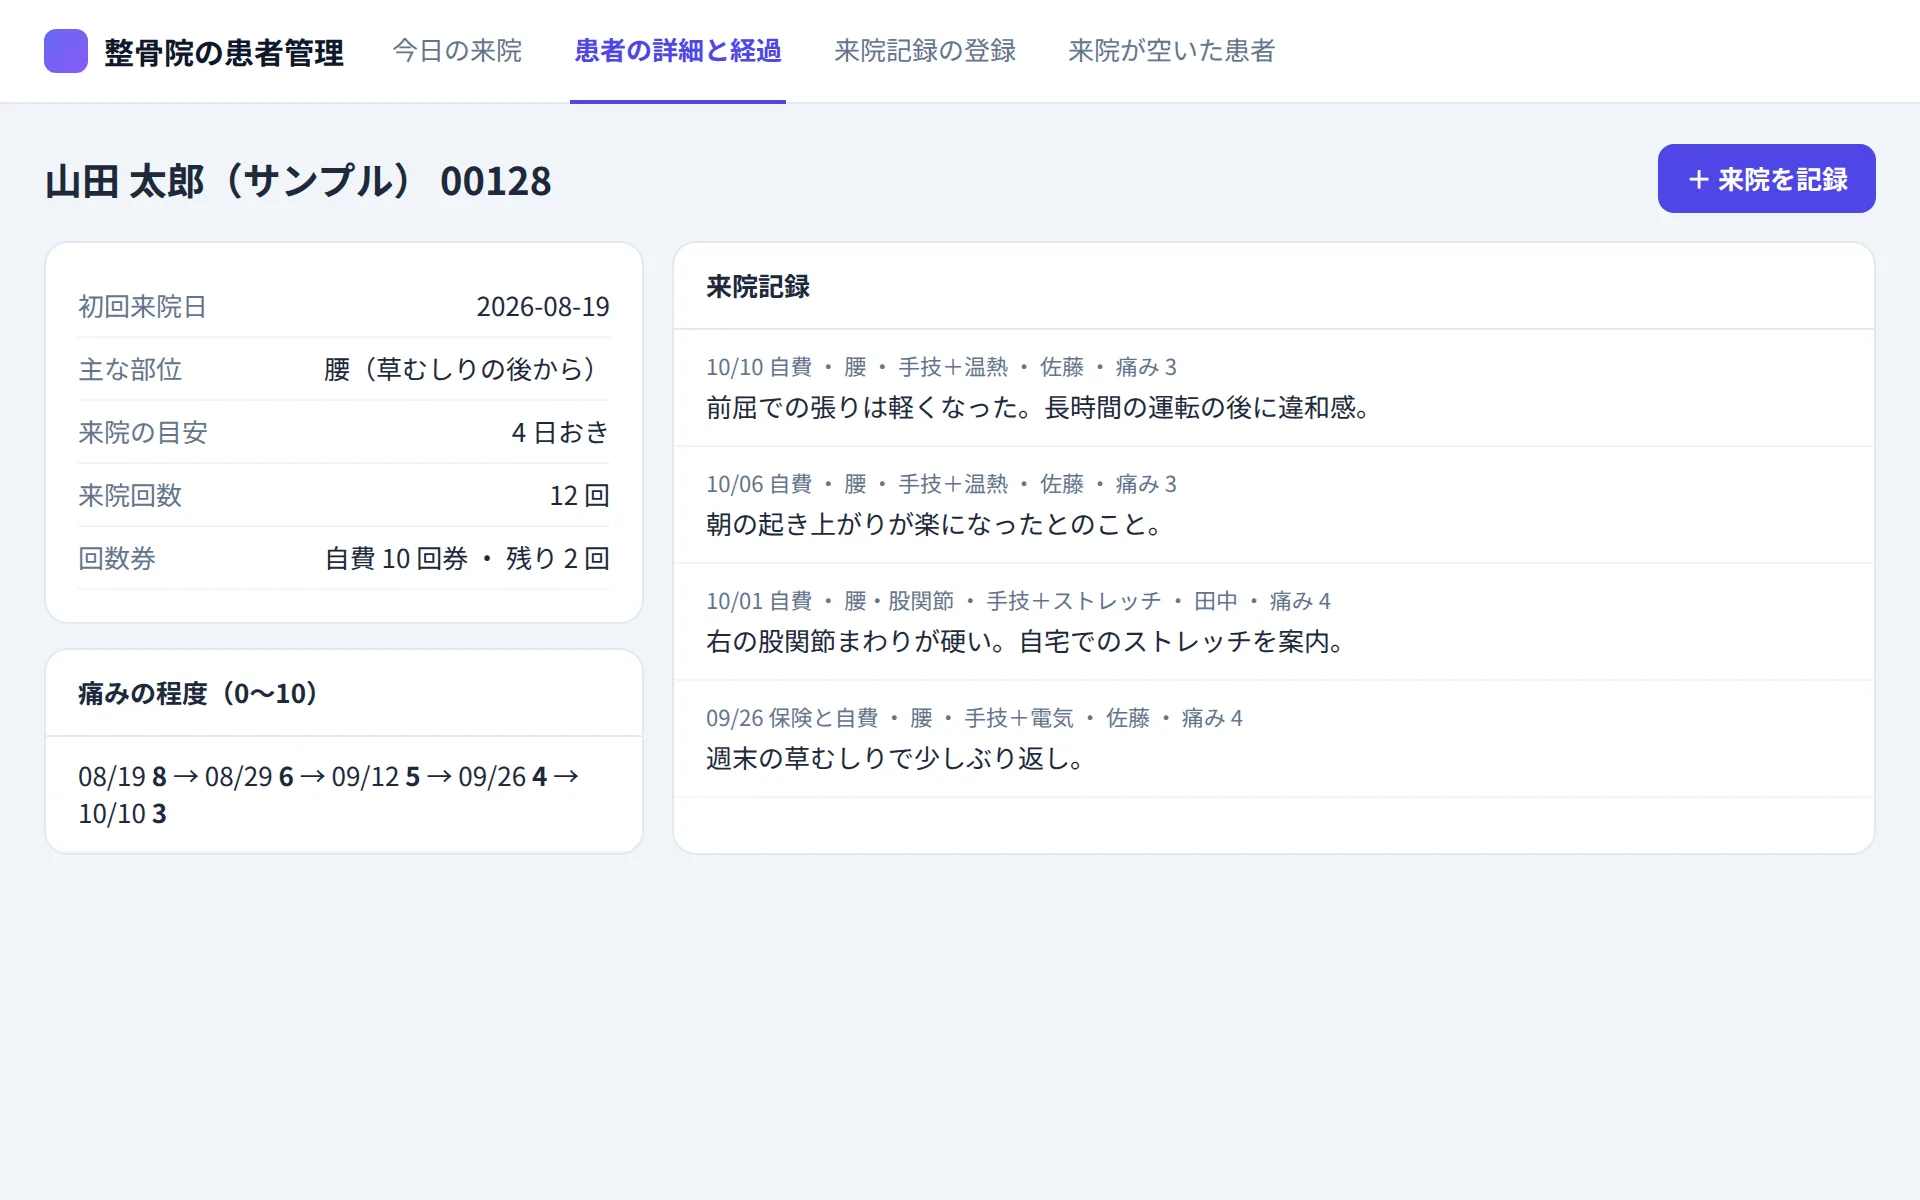This screenshot has height=1200, width=1920.
Task: Click the 来院回数 value 12 回
Action: click(x=579, y=496)
